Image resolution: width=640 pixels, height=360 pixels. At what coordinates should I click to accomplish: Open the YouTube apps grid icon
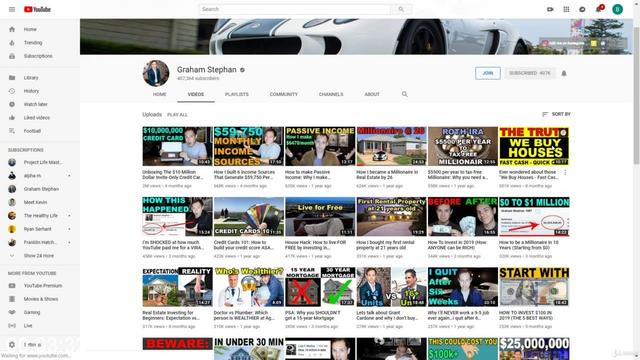click(x=566, y=9)
